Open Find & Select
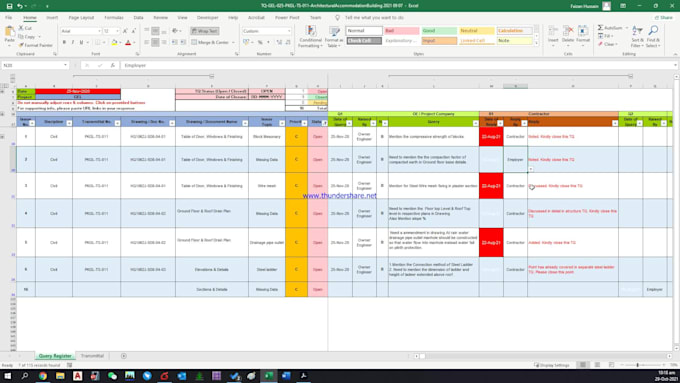Viewport: 680px width, 383px height. tap(653, 36)
